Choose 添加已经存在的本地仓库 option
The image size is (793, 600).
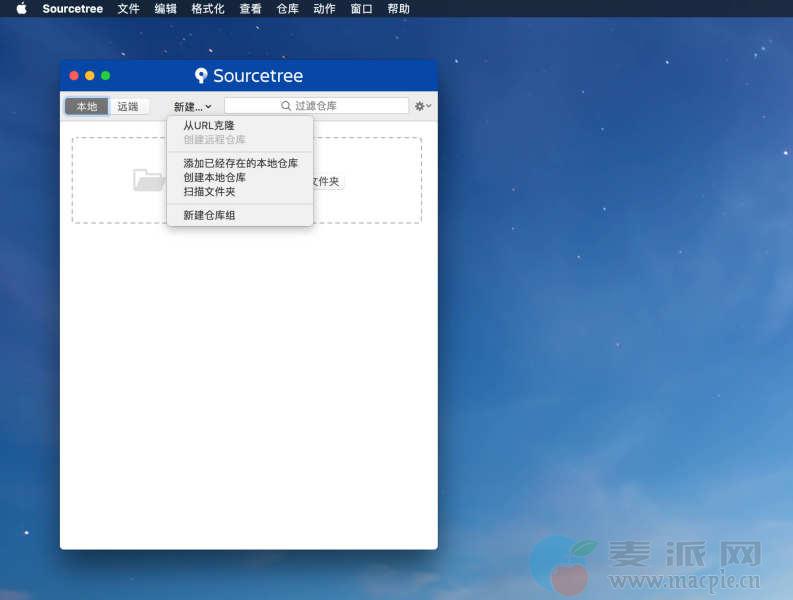[240, 163]
